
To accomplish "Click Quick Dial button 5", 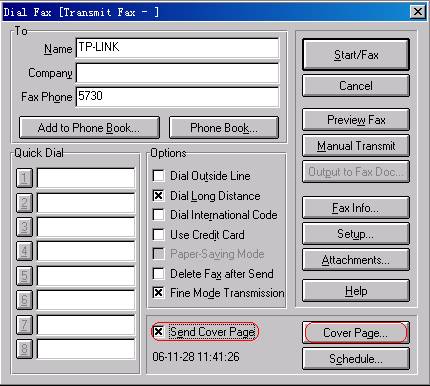I will pyautogui.click(x=24, y=275).
